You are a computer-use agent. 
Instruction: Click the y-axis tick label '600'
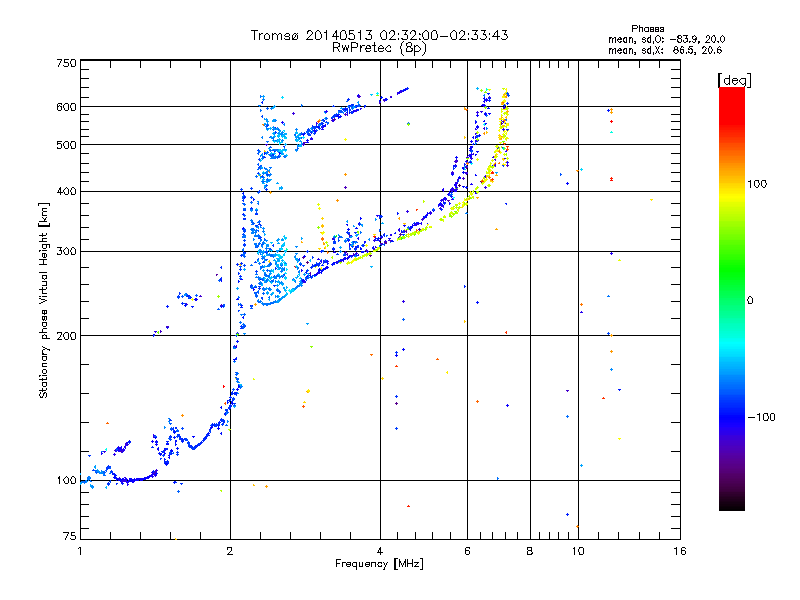pyautogui.click(x=66, y=107)
